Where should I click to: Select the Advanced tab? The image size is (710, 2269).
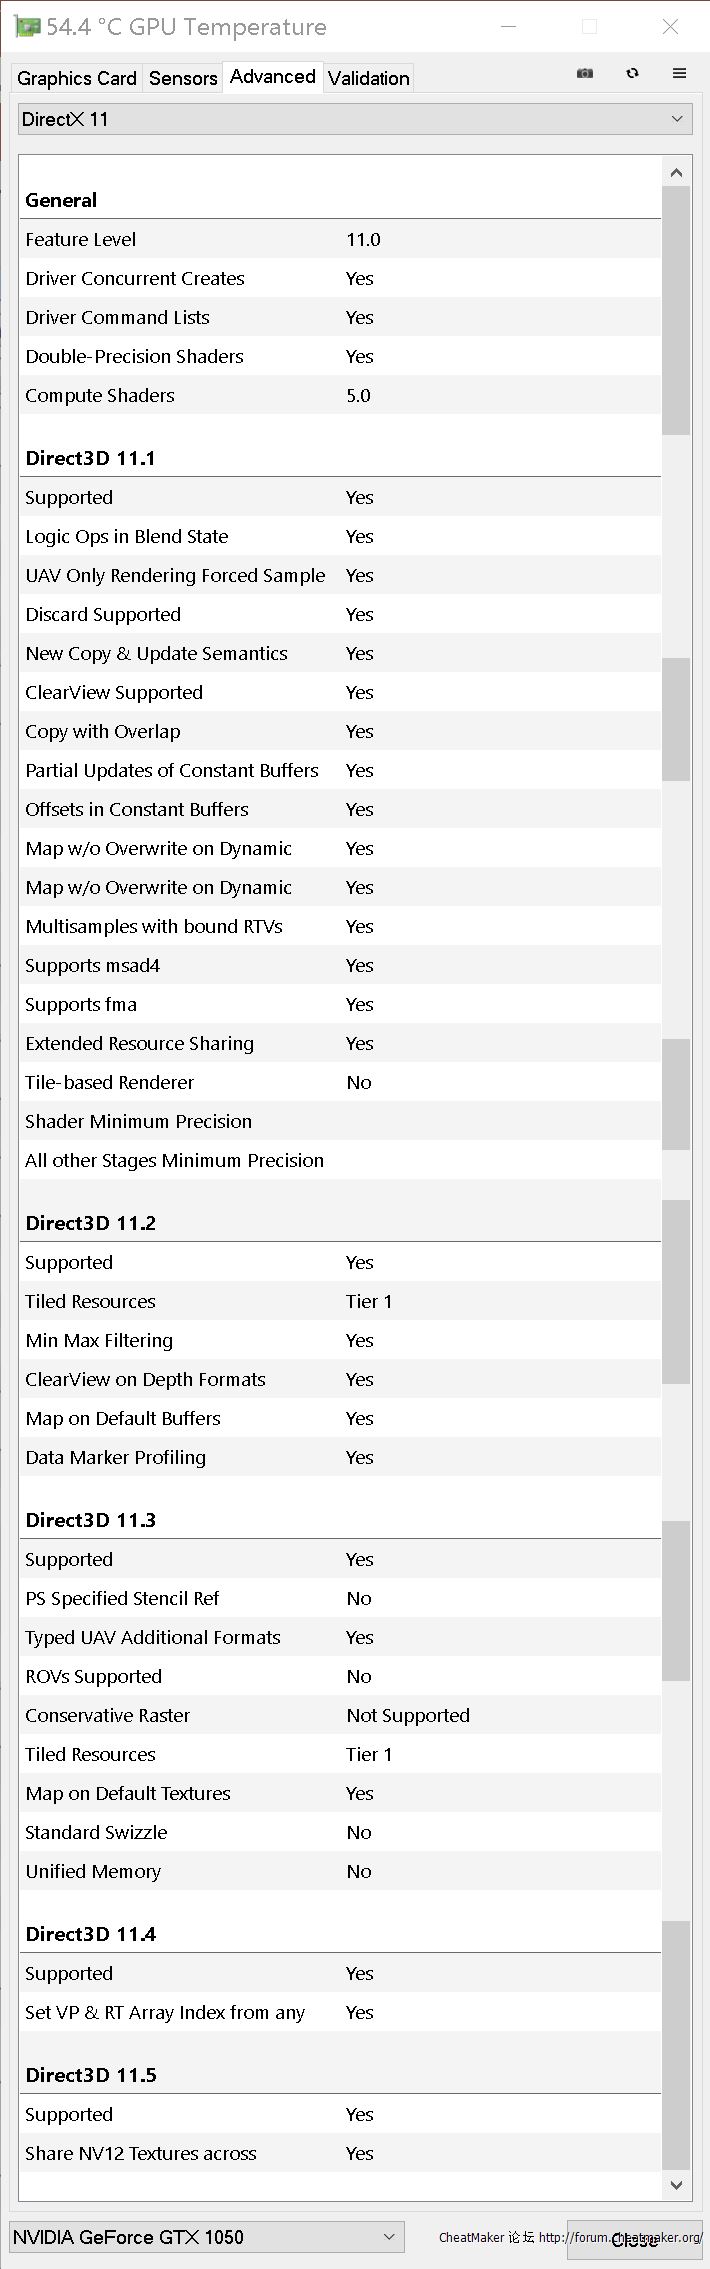click(272, 77)
